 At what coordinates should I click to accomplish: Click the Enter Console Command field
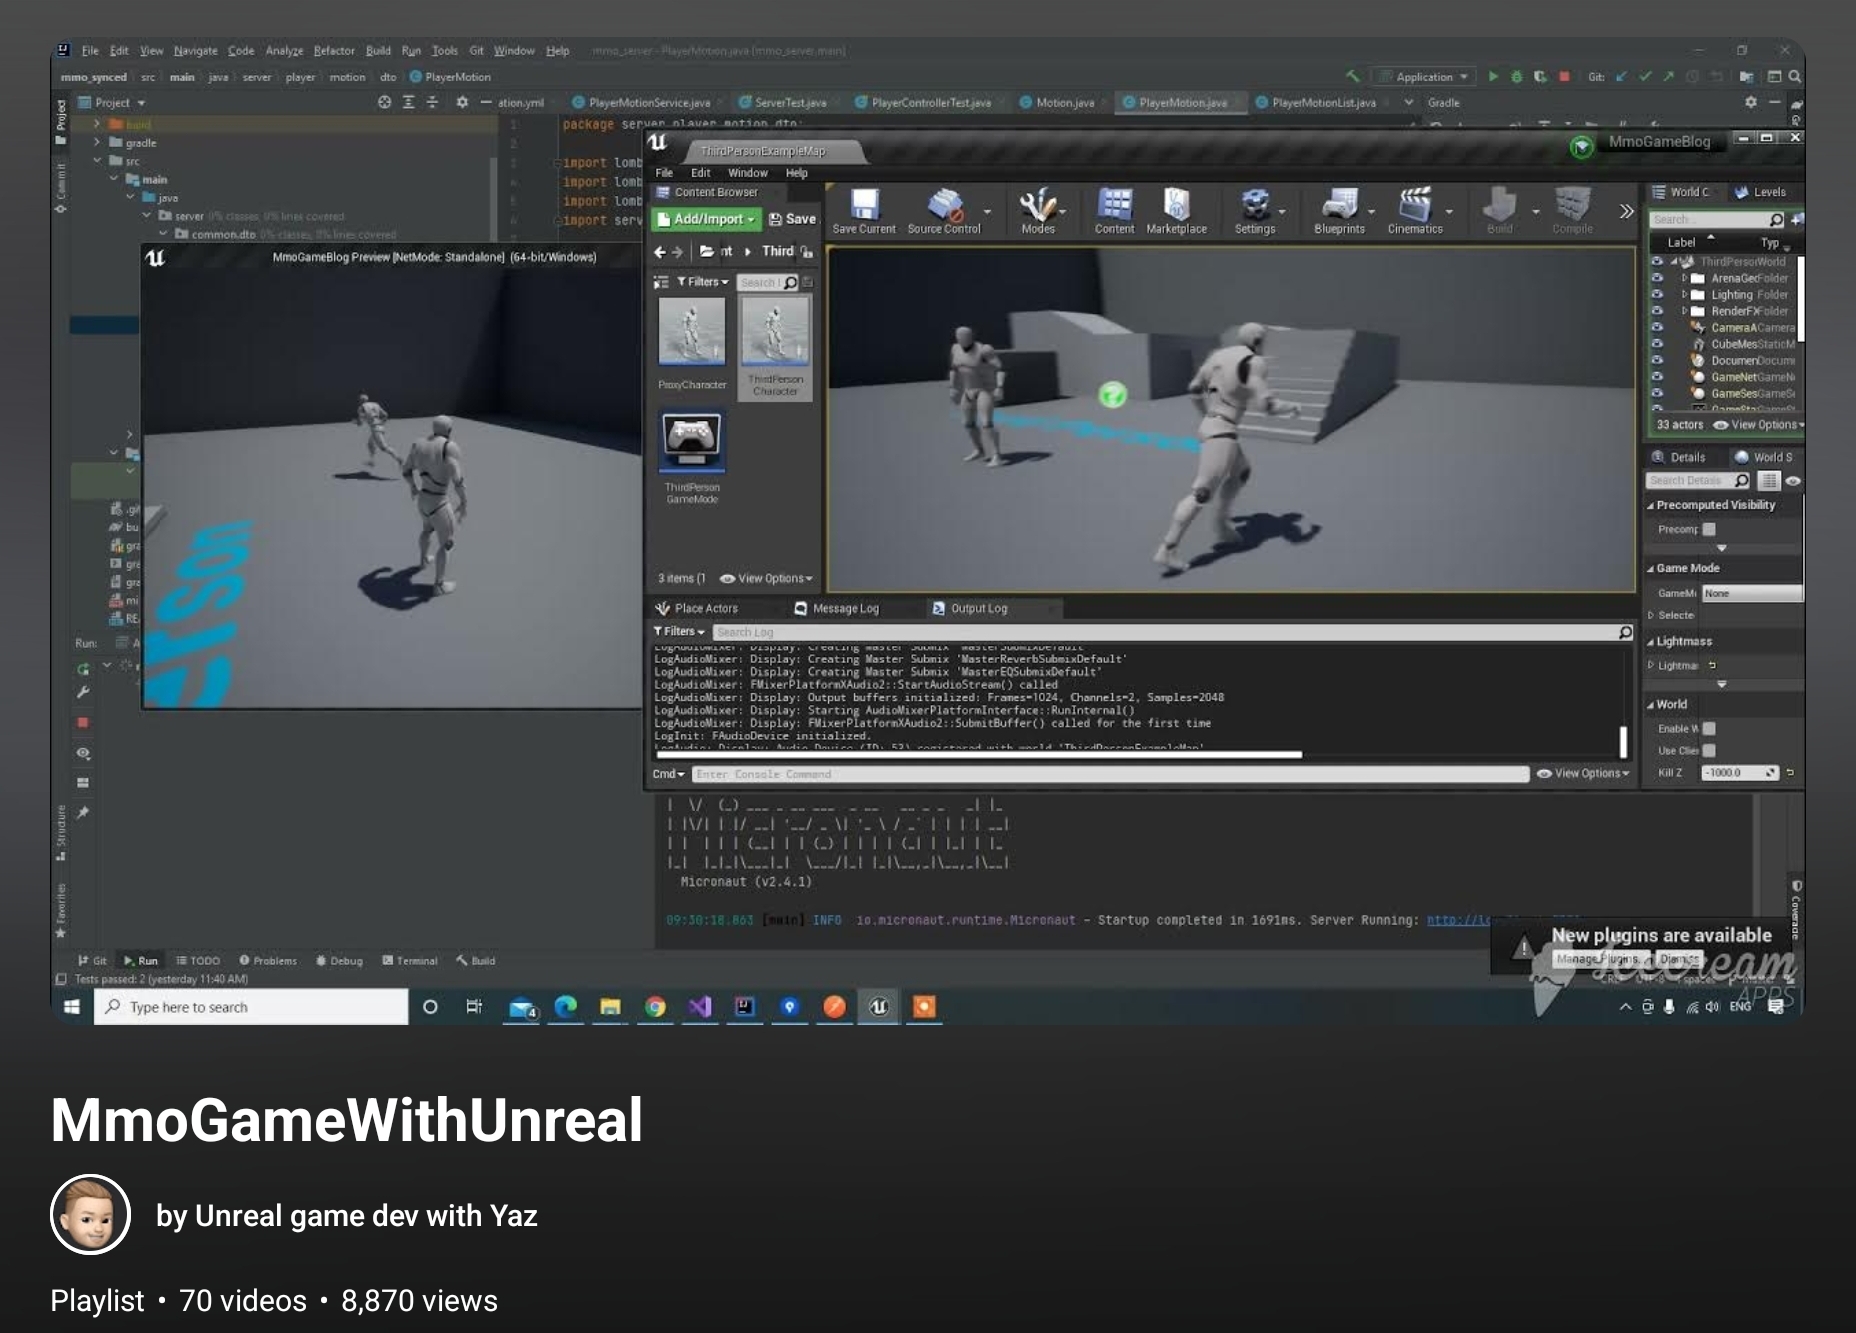pyautogui.click(x=1110, y=774)
